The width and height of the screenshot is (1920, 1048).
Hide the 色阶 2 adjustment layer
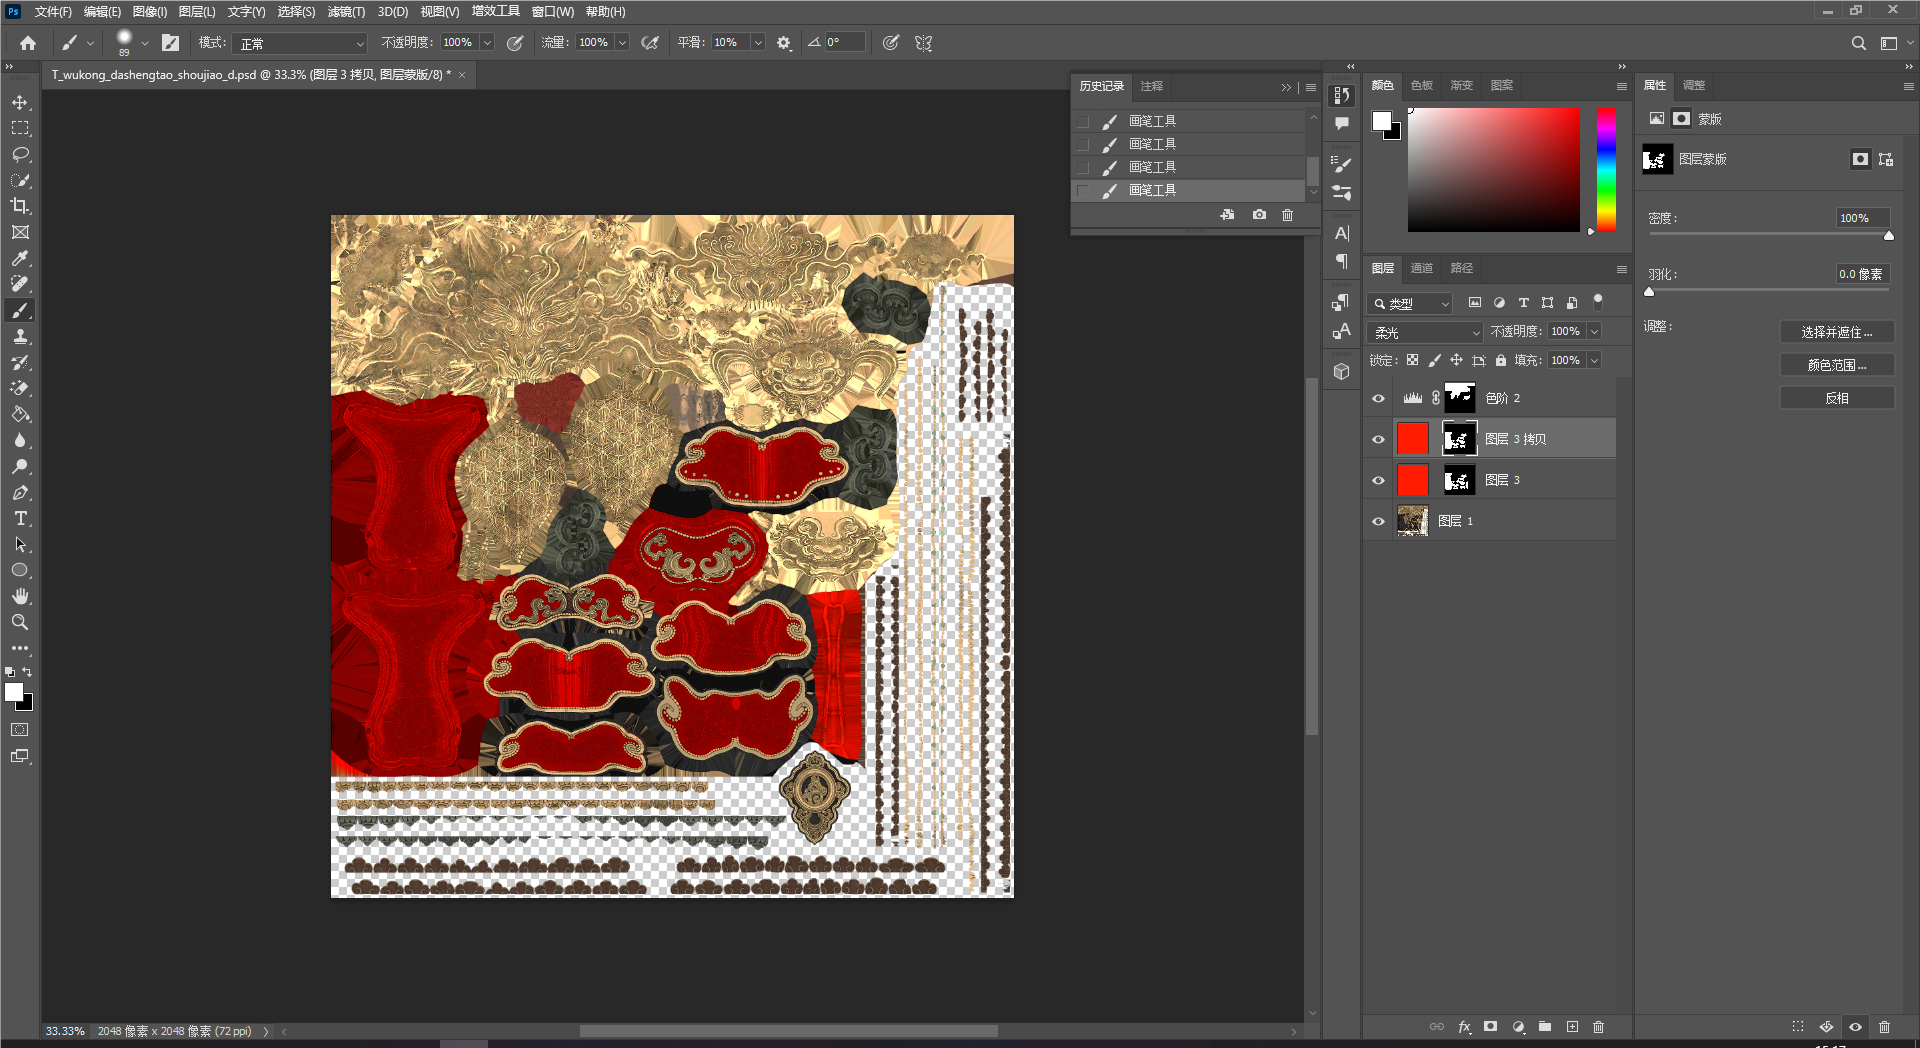[1378, 398]
